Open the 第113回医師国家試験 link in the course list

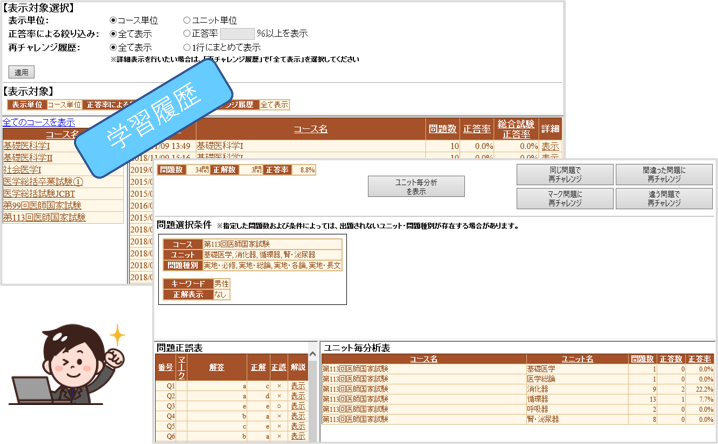(44, 216)
